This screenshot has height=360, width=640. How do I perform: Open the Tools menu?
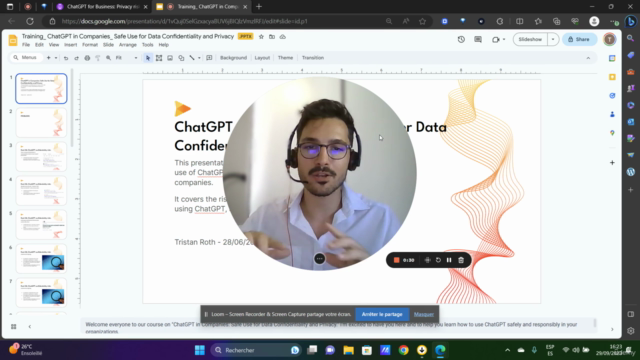click(147, 45)
